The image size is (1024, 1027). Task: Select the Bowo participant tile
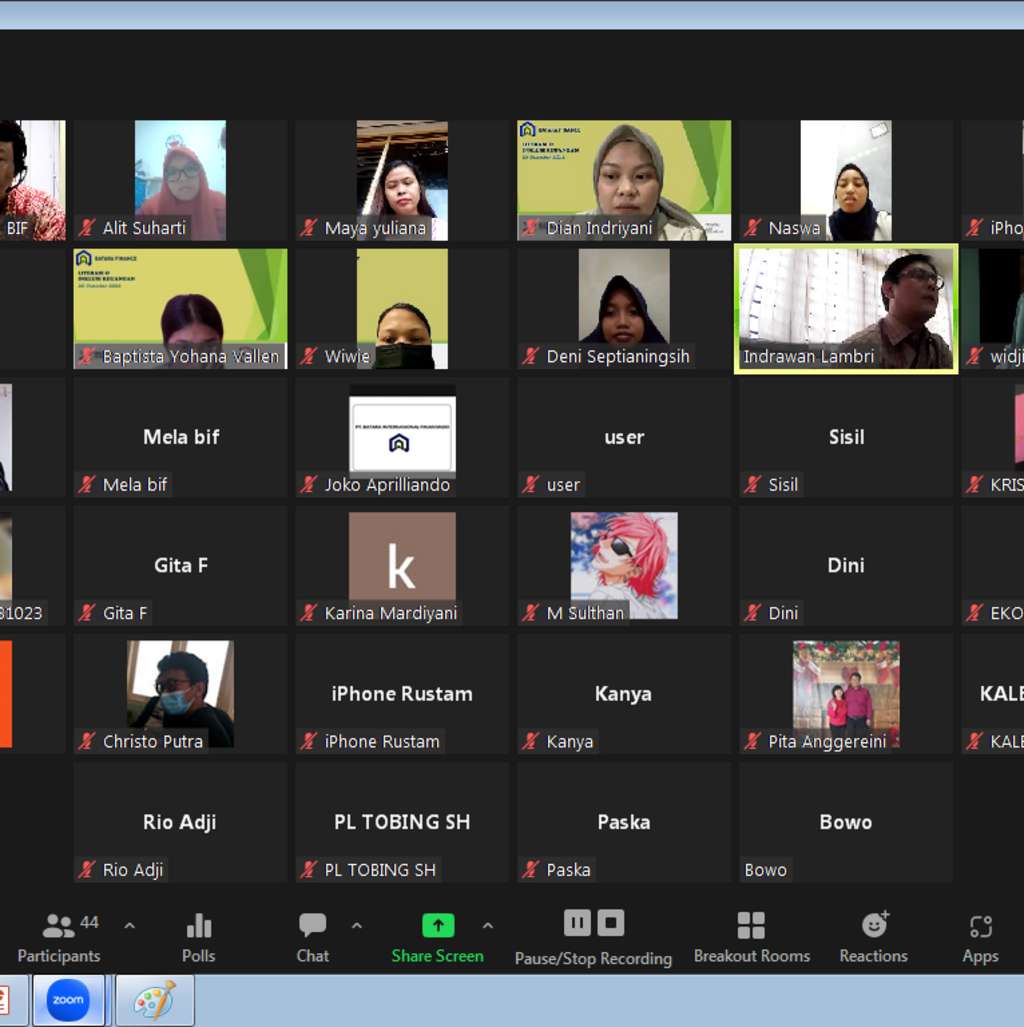[846, 823]
